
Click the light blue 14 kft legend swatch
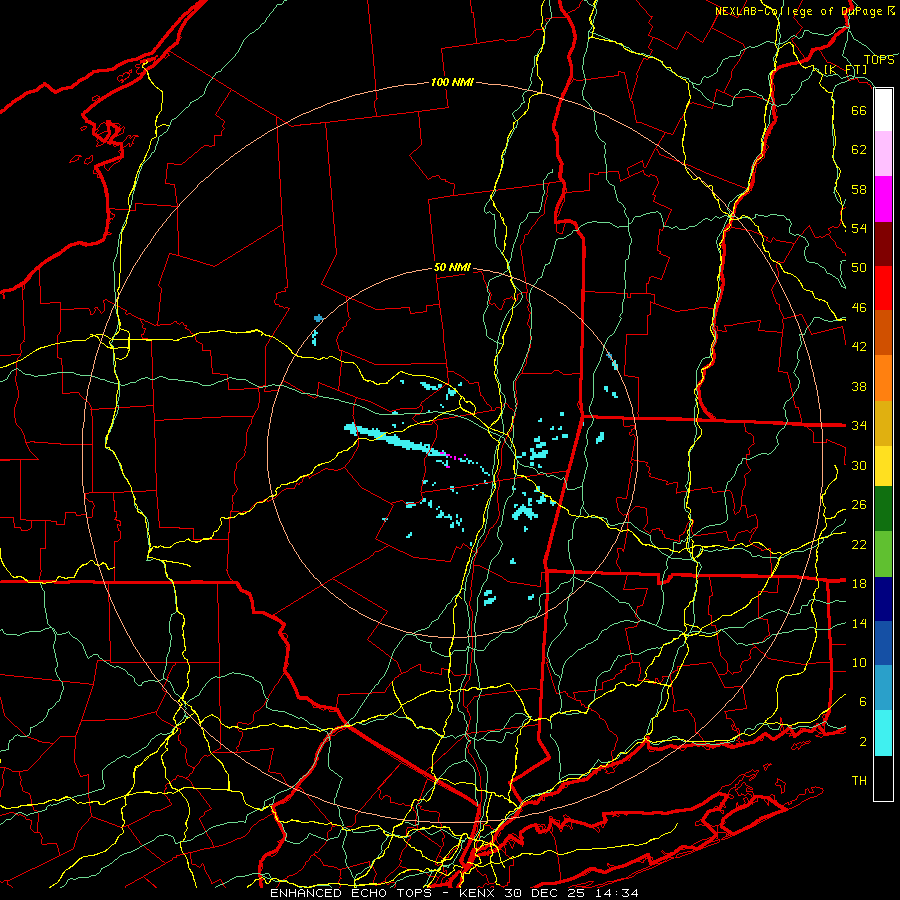click(883, 688)
